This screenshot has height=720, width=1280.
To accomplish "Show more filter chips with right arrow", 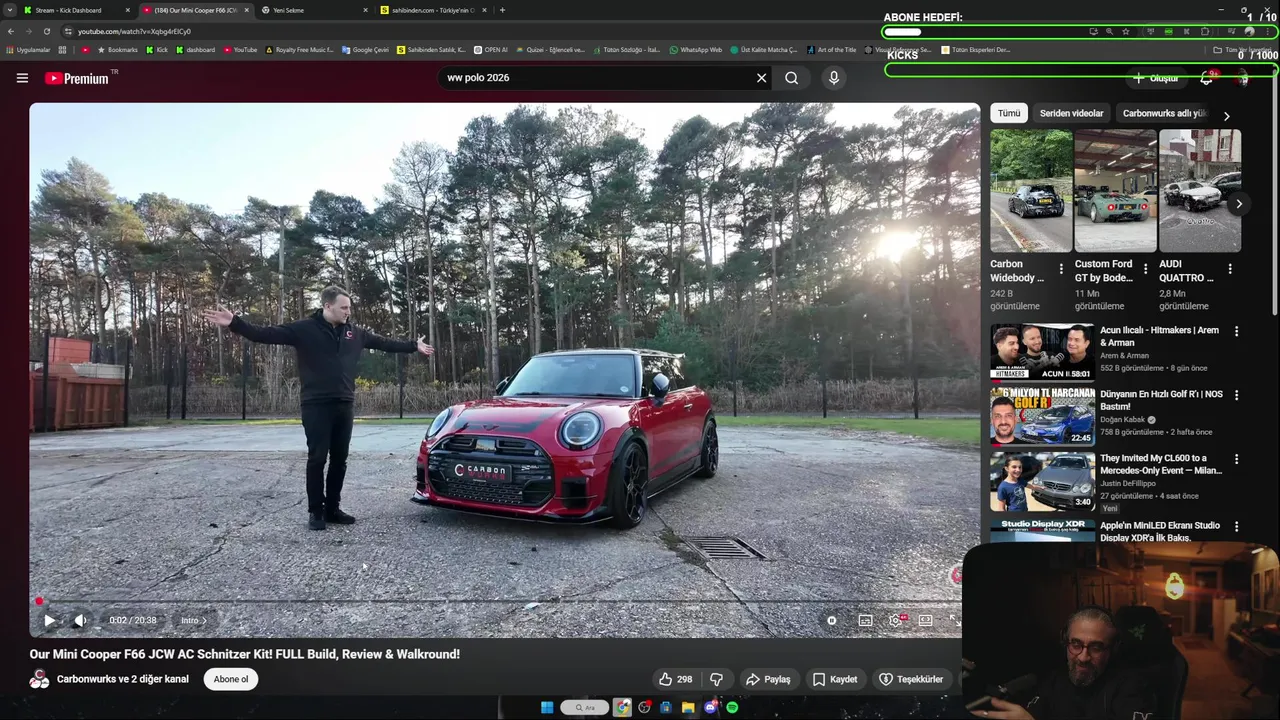I will [1227, 115].
